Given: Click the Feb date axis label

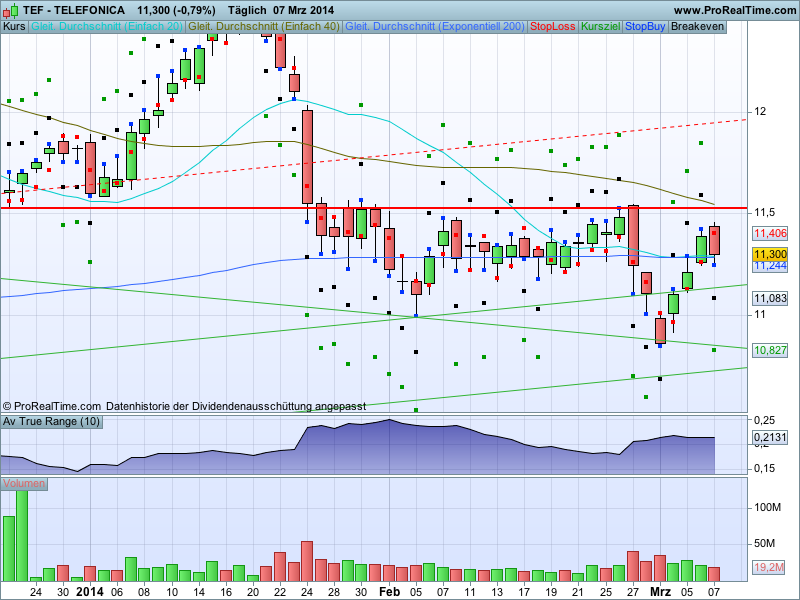Looking at the screenshot, I should [x=389, y=592].
